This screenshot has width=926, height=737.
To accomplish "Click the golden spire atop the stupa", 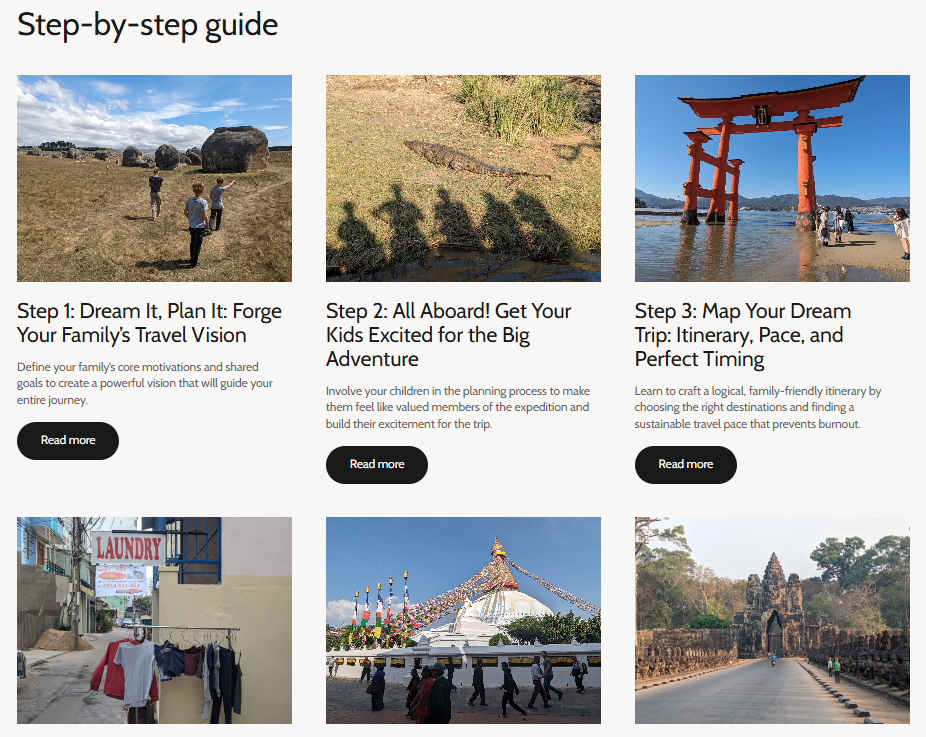I will (x=498, y=548).
